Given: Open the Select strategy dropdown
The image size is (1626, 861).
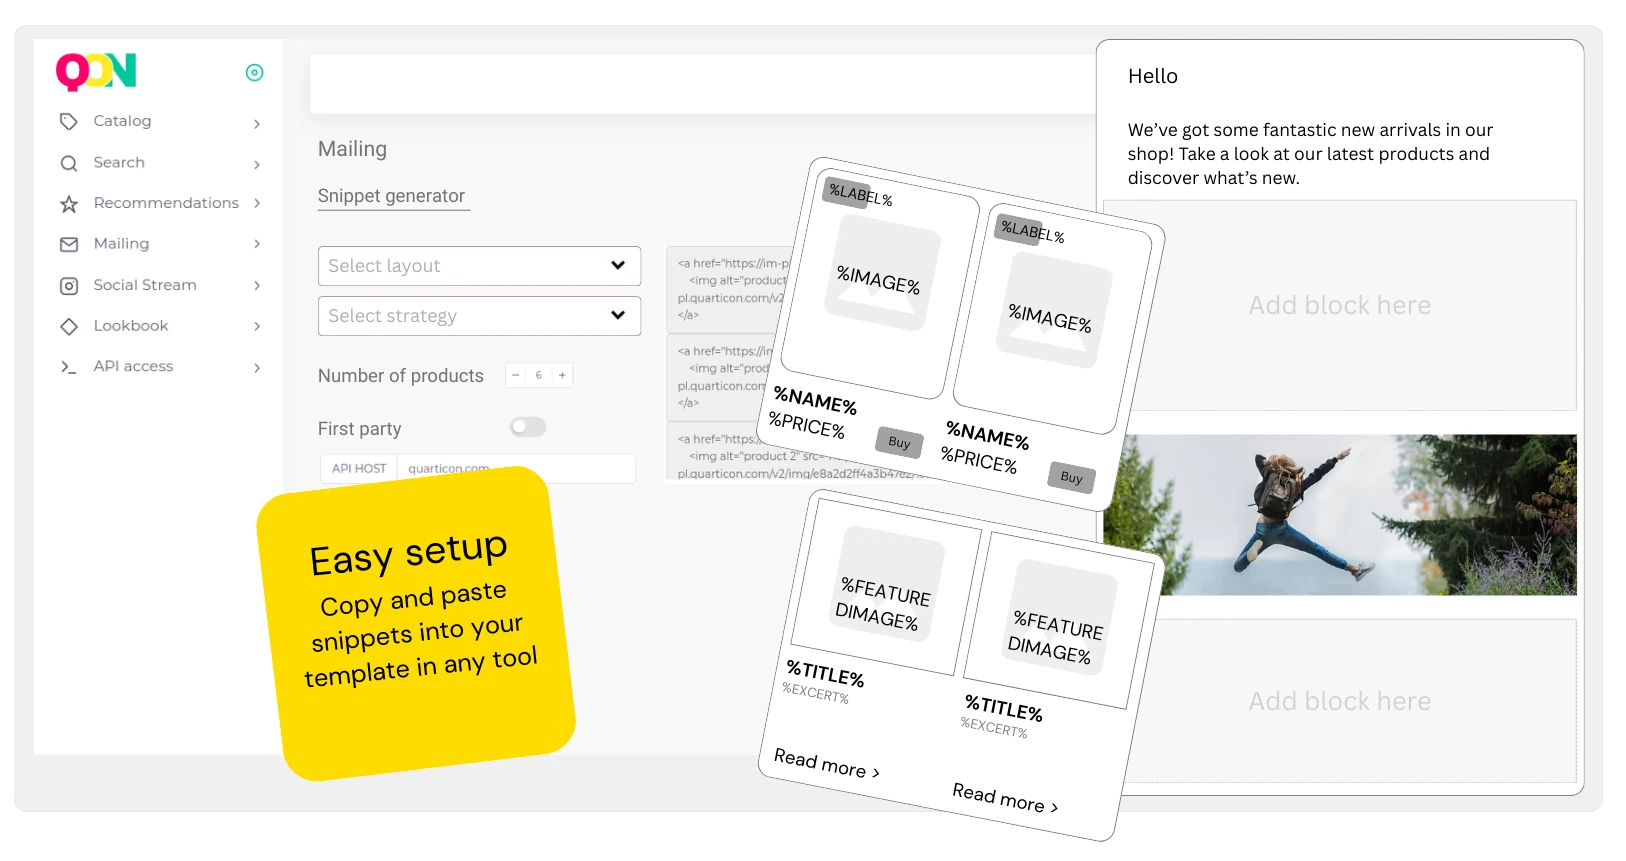Looking at the screenshot, I should (479, 316).
